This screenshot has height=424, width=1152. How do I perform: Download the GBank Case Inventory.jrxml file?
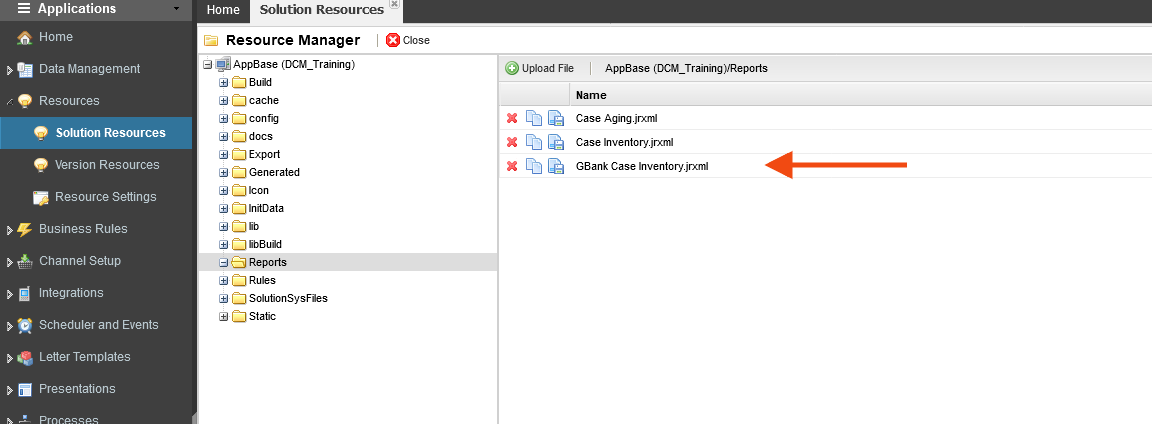coord(556,166)
